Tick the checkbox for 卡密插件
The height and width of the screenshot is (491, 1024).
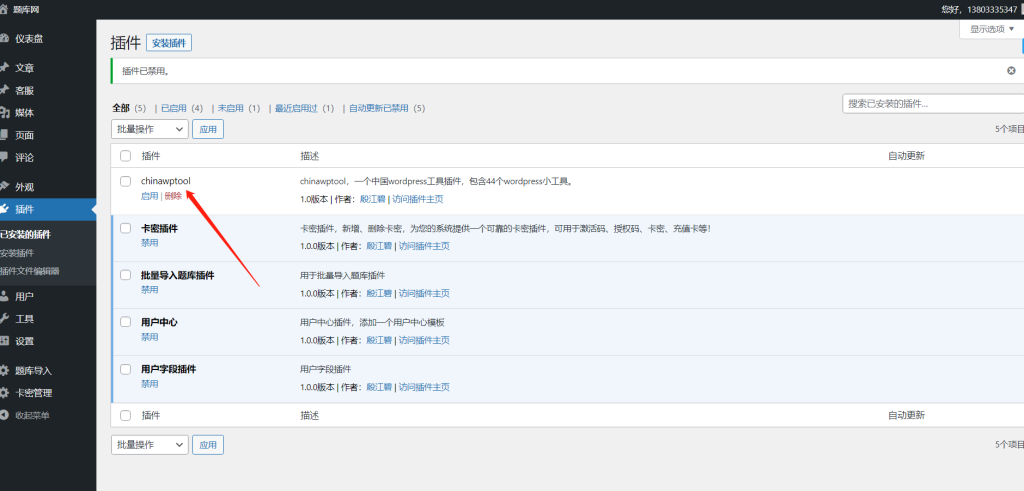[x=125, y=228]
